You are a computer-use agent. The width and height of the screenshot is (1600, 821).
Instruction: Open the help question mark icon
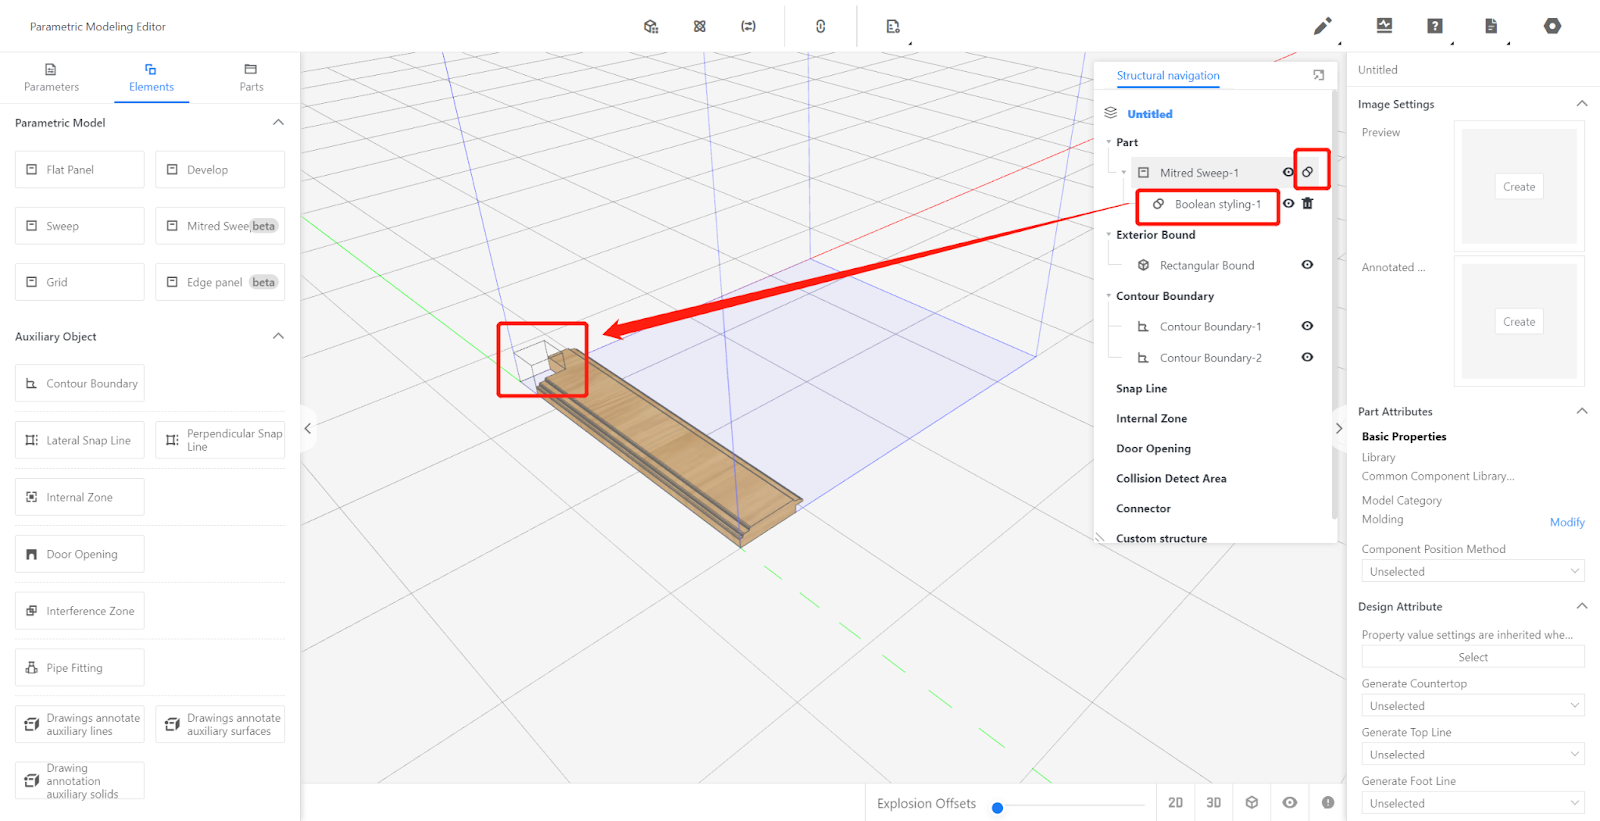click(1434, 26)
